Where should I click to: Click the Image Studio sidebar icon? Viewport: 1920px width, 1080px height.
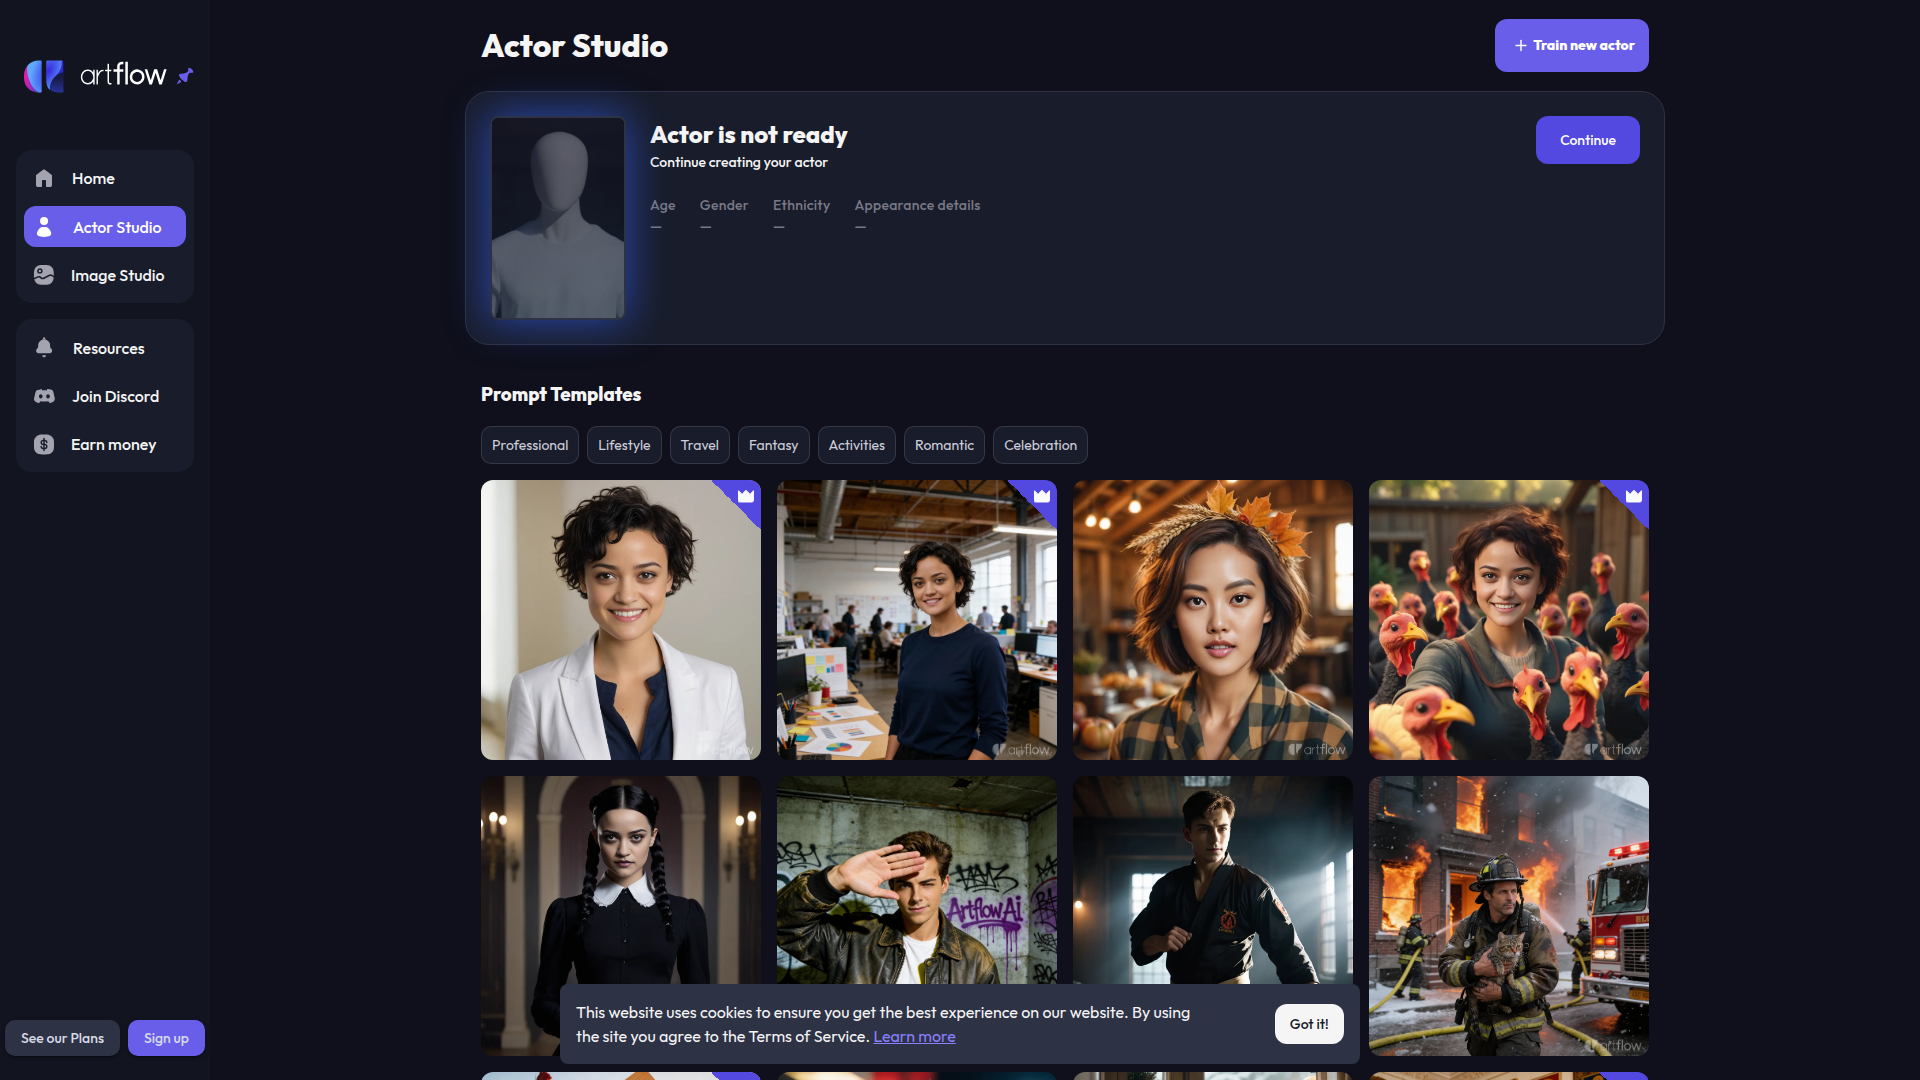(x=44, y=275)
